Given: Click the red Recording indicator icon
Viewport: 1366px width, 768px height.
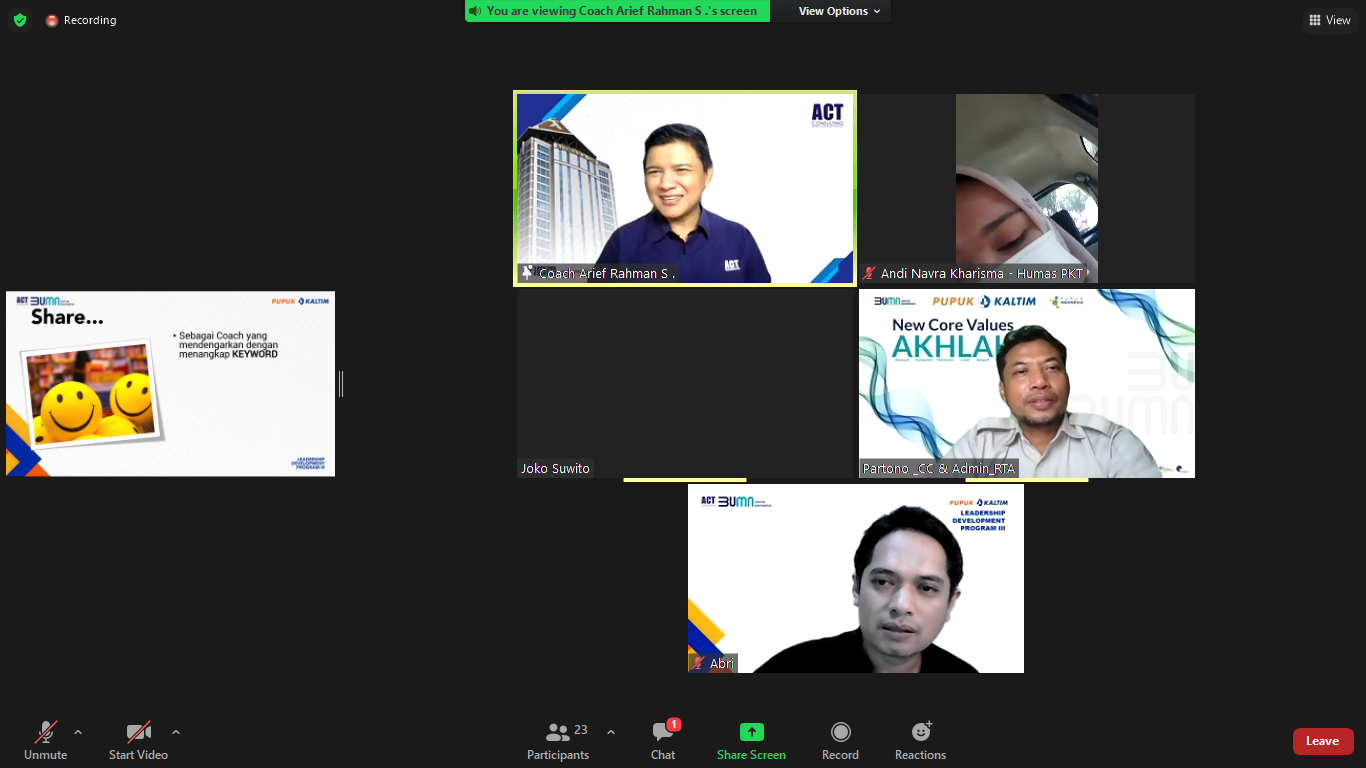Looking at the screenshot, I should coord(52,20).
